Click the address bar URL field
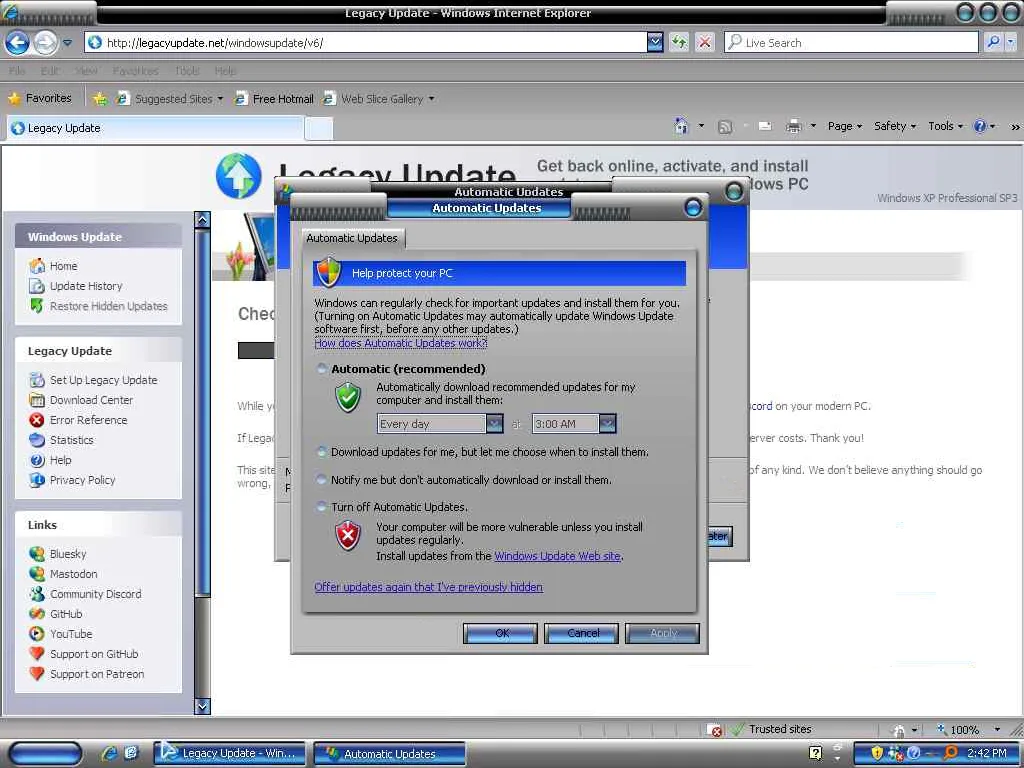The height and width of the screenshot is (768, 1024). coord(366,42)
